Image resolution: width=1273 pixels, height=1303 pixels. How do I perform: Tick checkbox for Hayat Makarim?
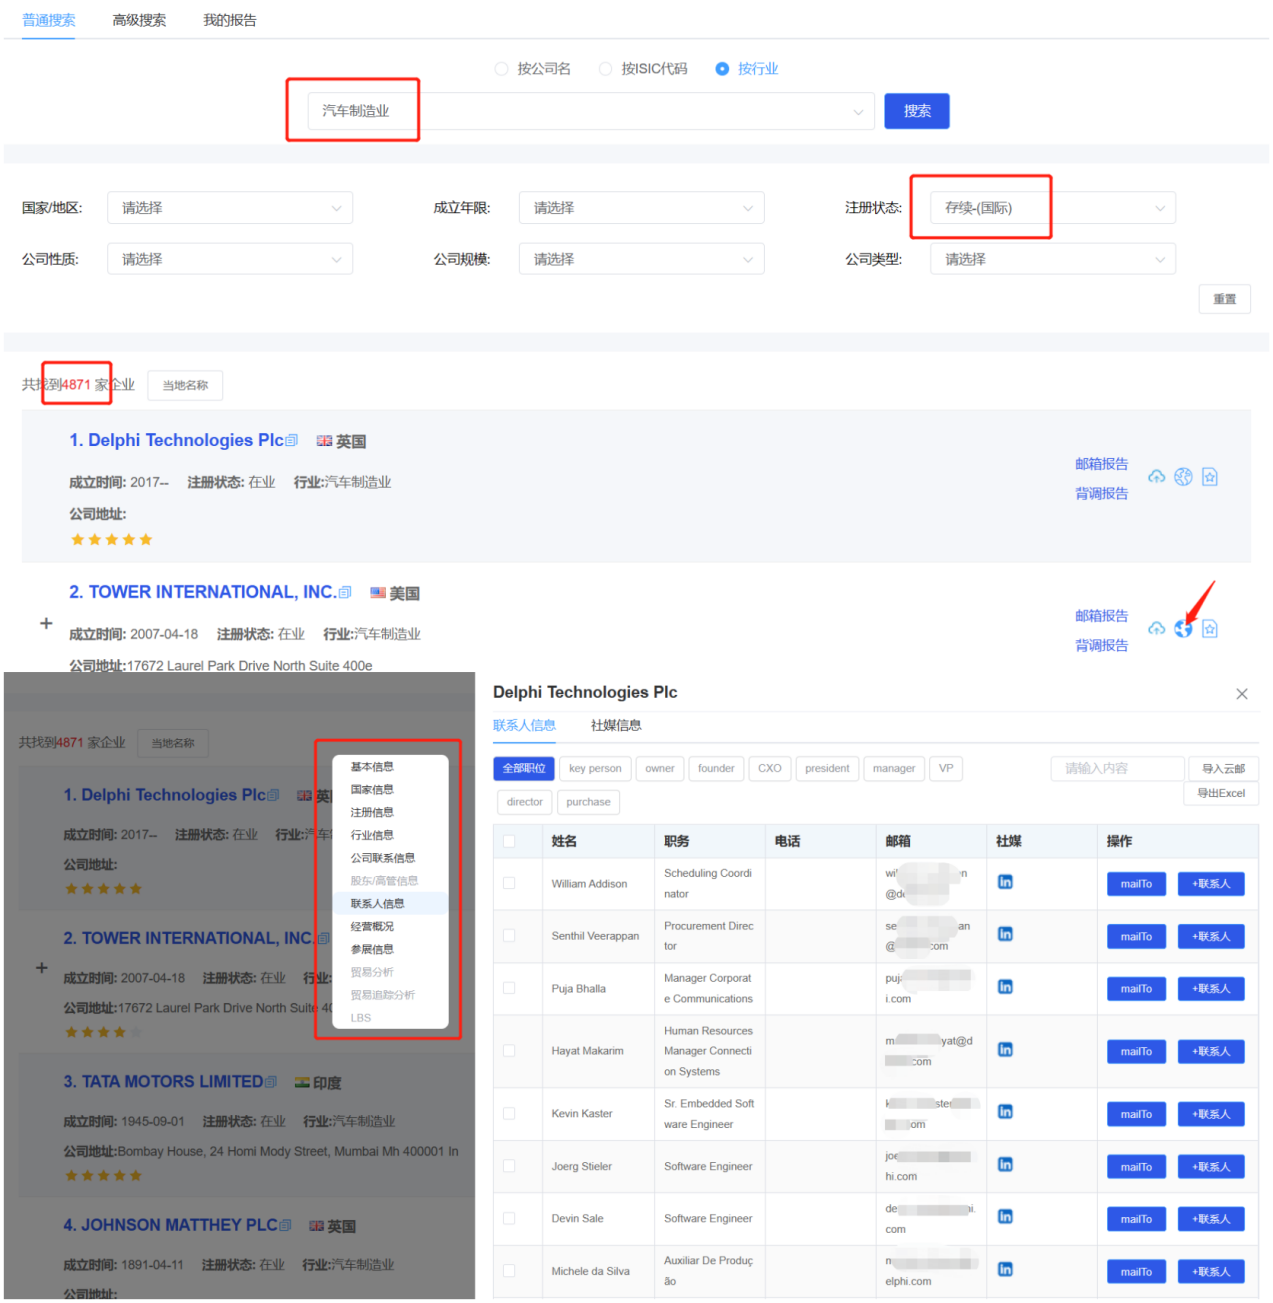click(x=509, y=1051)
